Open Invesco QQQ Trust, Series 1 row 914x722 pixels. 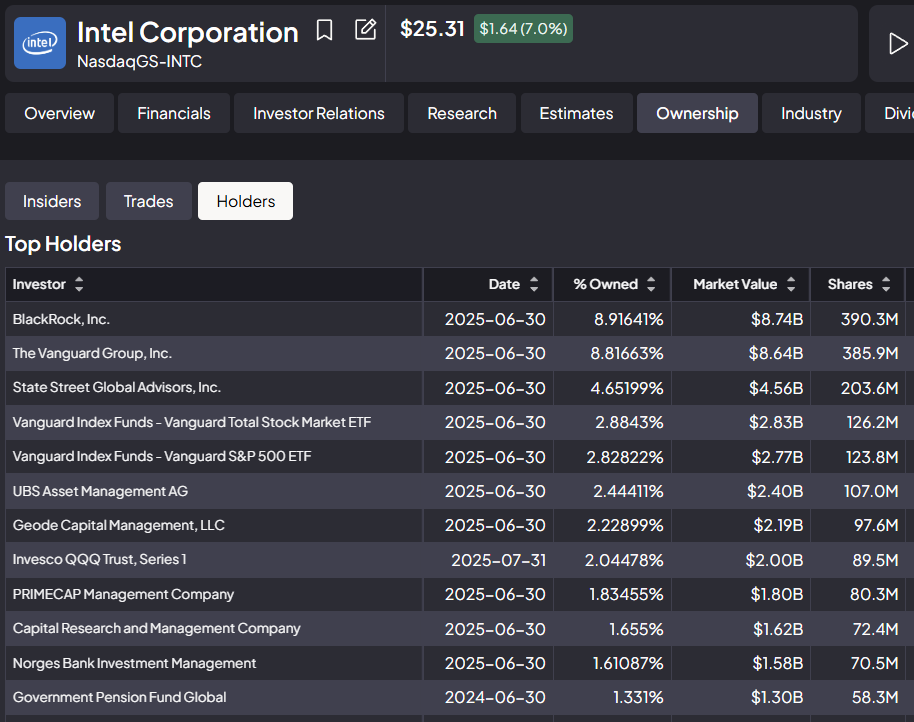pyautogui.click(x=455, y=559)
